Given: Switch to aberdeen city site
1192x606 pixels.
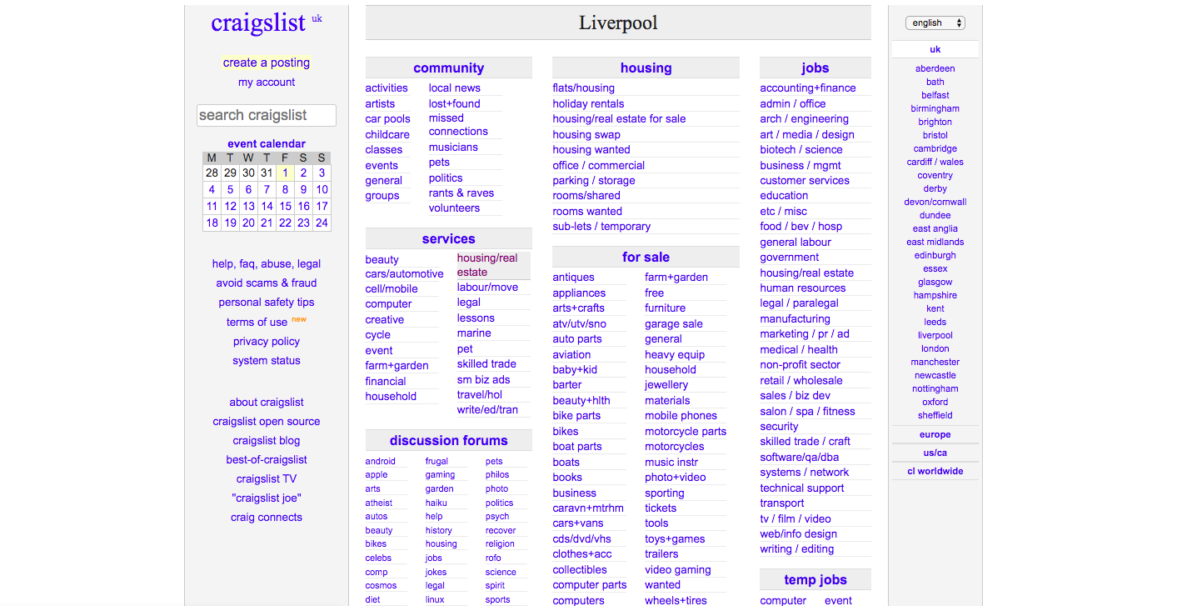Looking at the screenshot, I should tap(935, 68).
